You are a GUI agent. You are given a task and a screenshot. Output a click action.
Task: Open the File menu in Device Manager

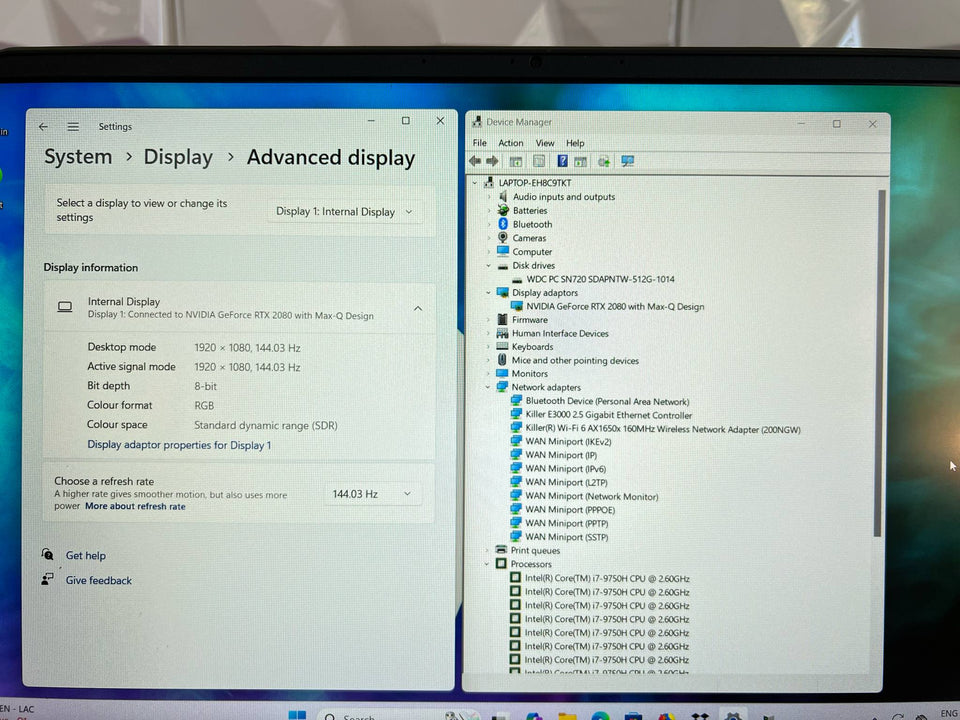tap(479, 143)
